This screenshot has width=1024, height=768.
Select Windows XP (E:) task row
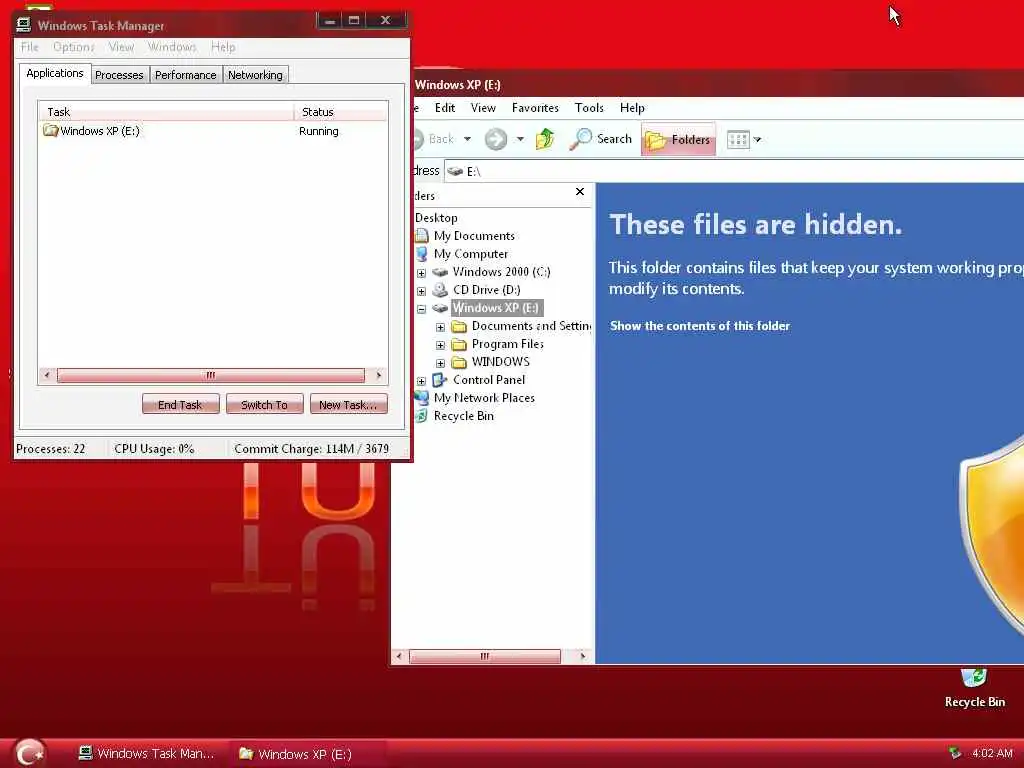(x=213, y=131)
